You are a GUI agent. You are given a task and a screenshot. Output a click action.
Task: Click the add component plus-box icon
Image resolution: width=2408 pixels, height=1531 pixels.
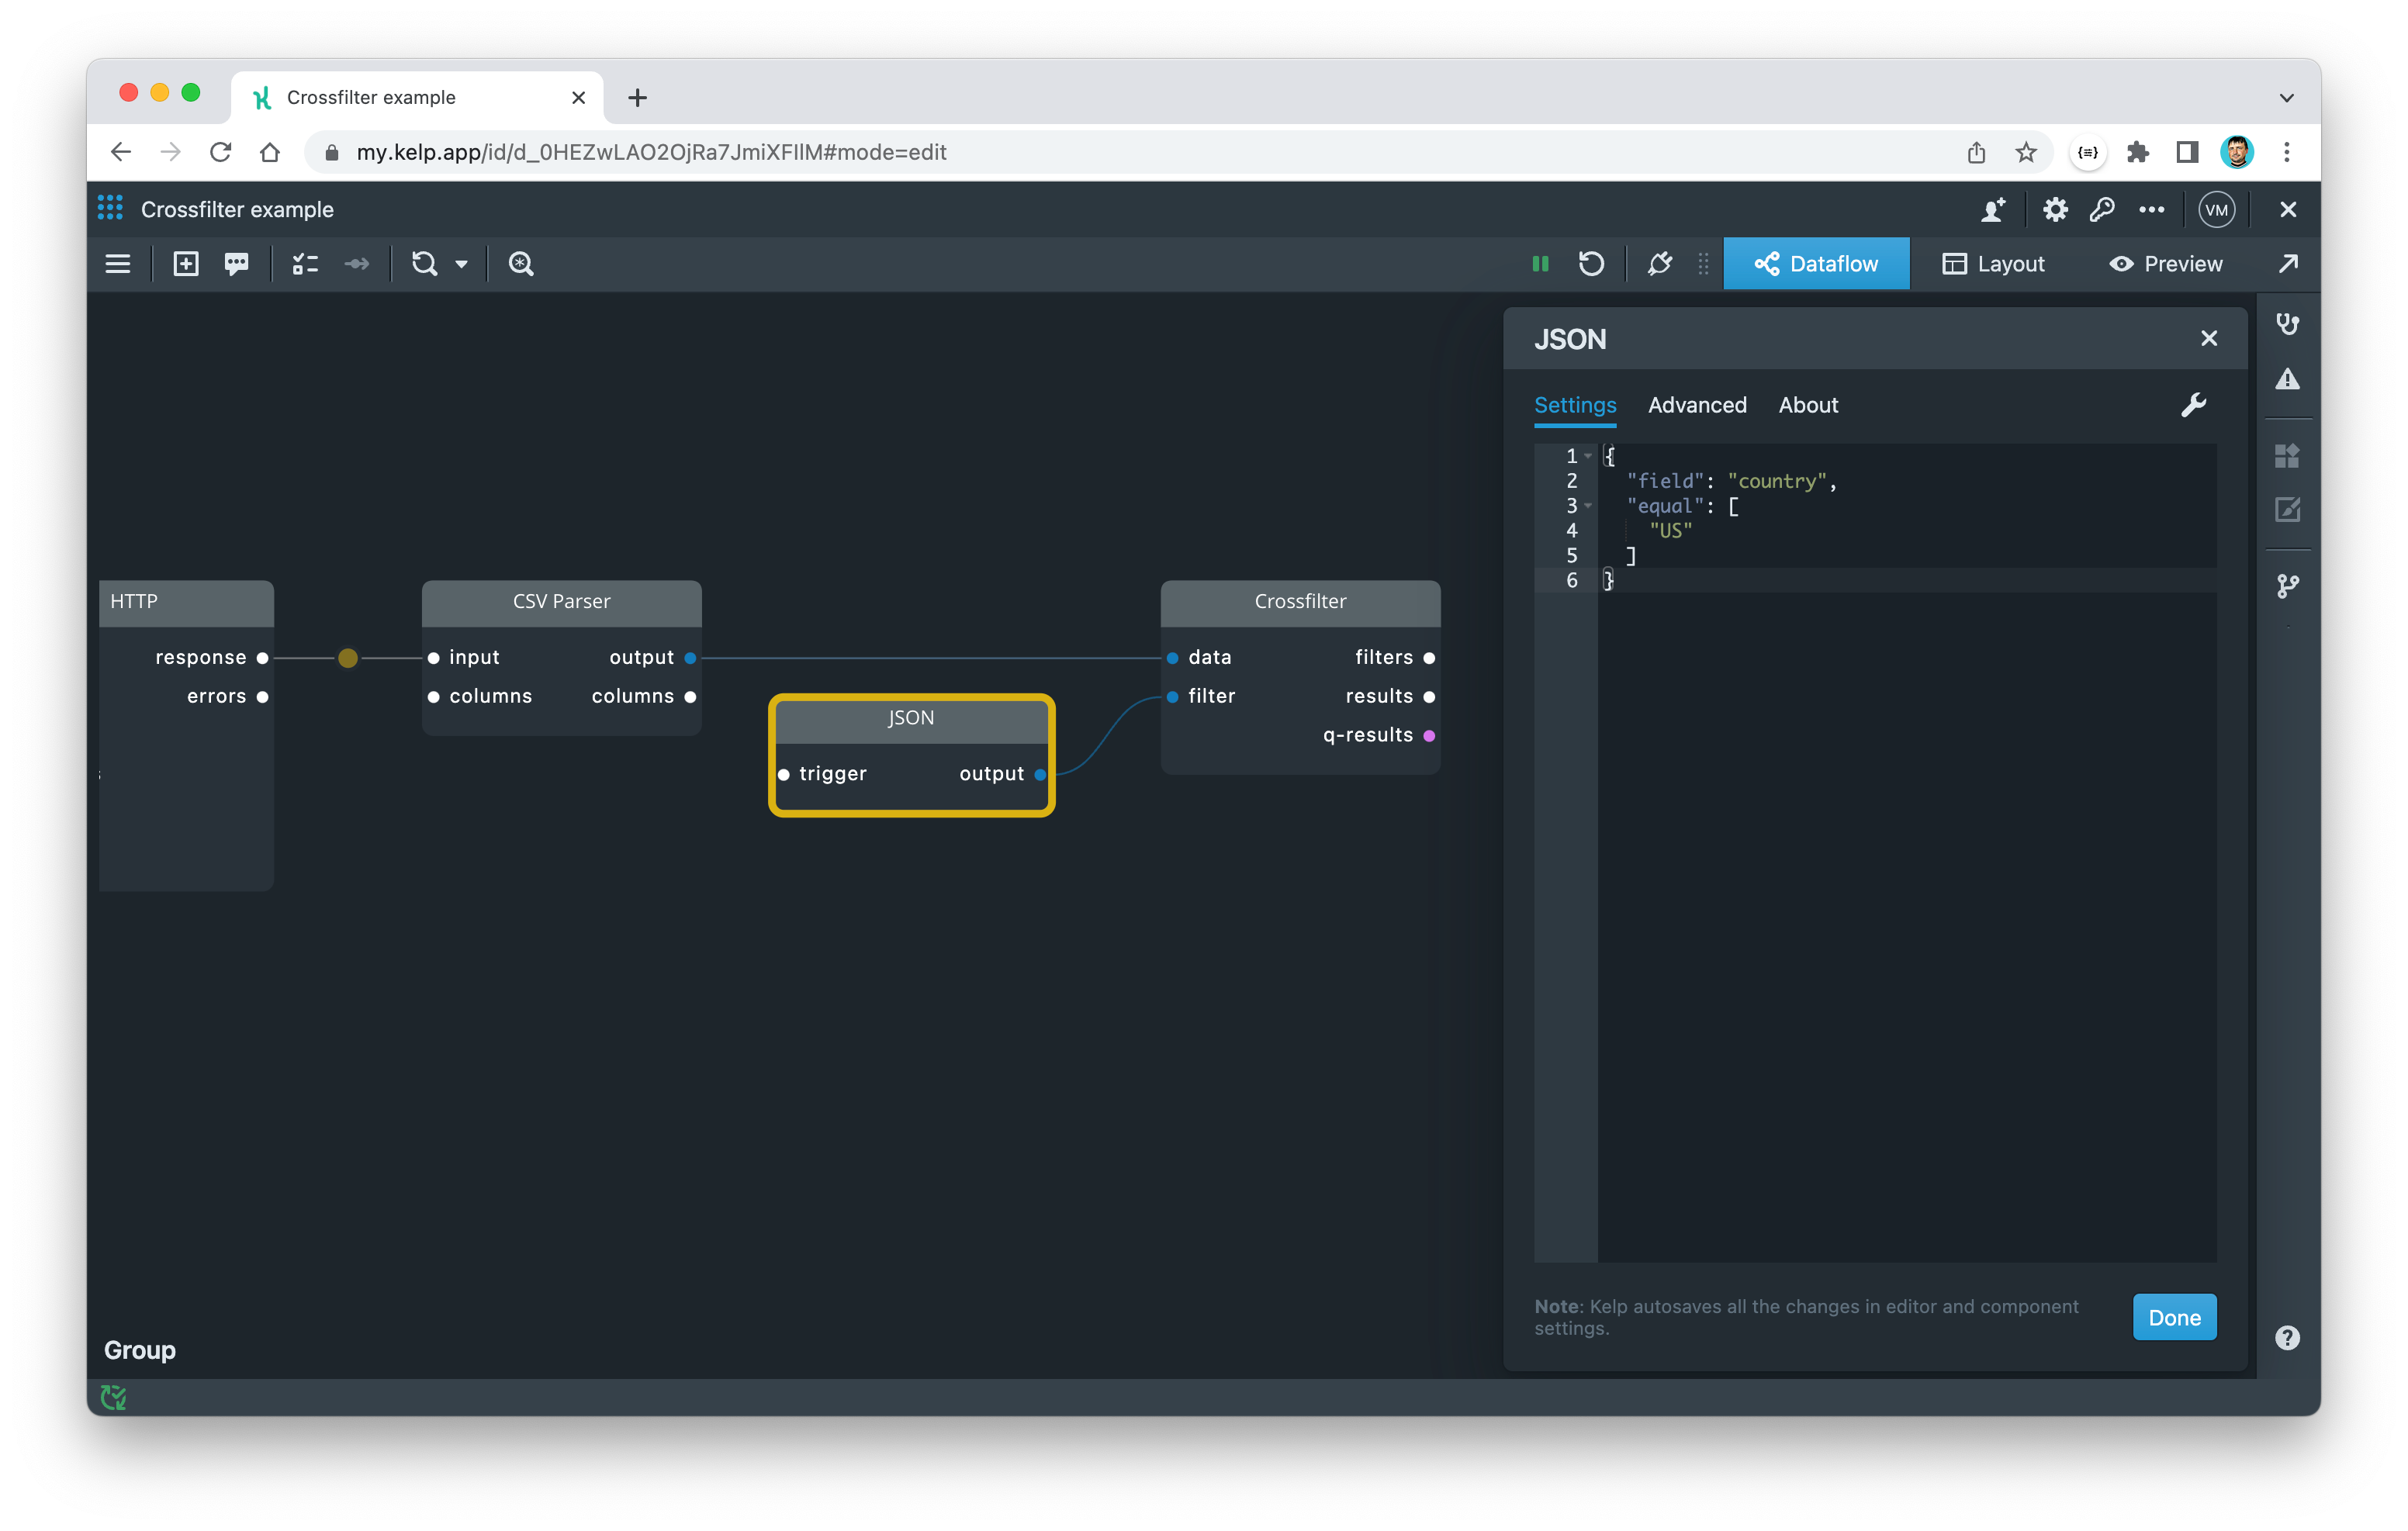pyautogui.click(x=186, y=264)
